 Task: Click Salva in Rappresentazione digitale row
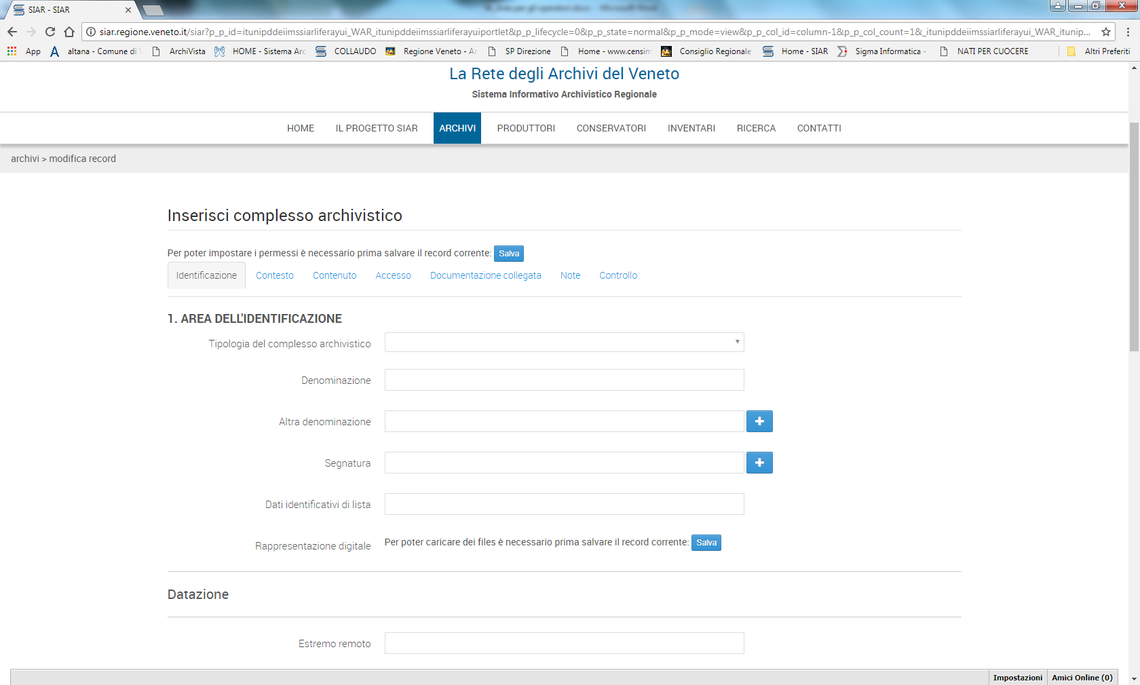[706, 543]
